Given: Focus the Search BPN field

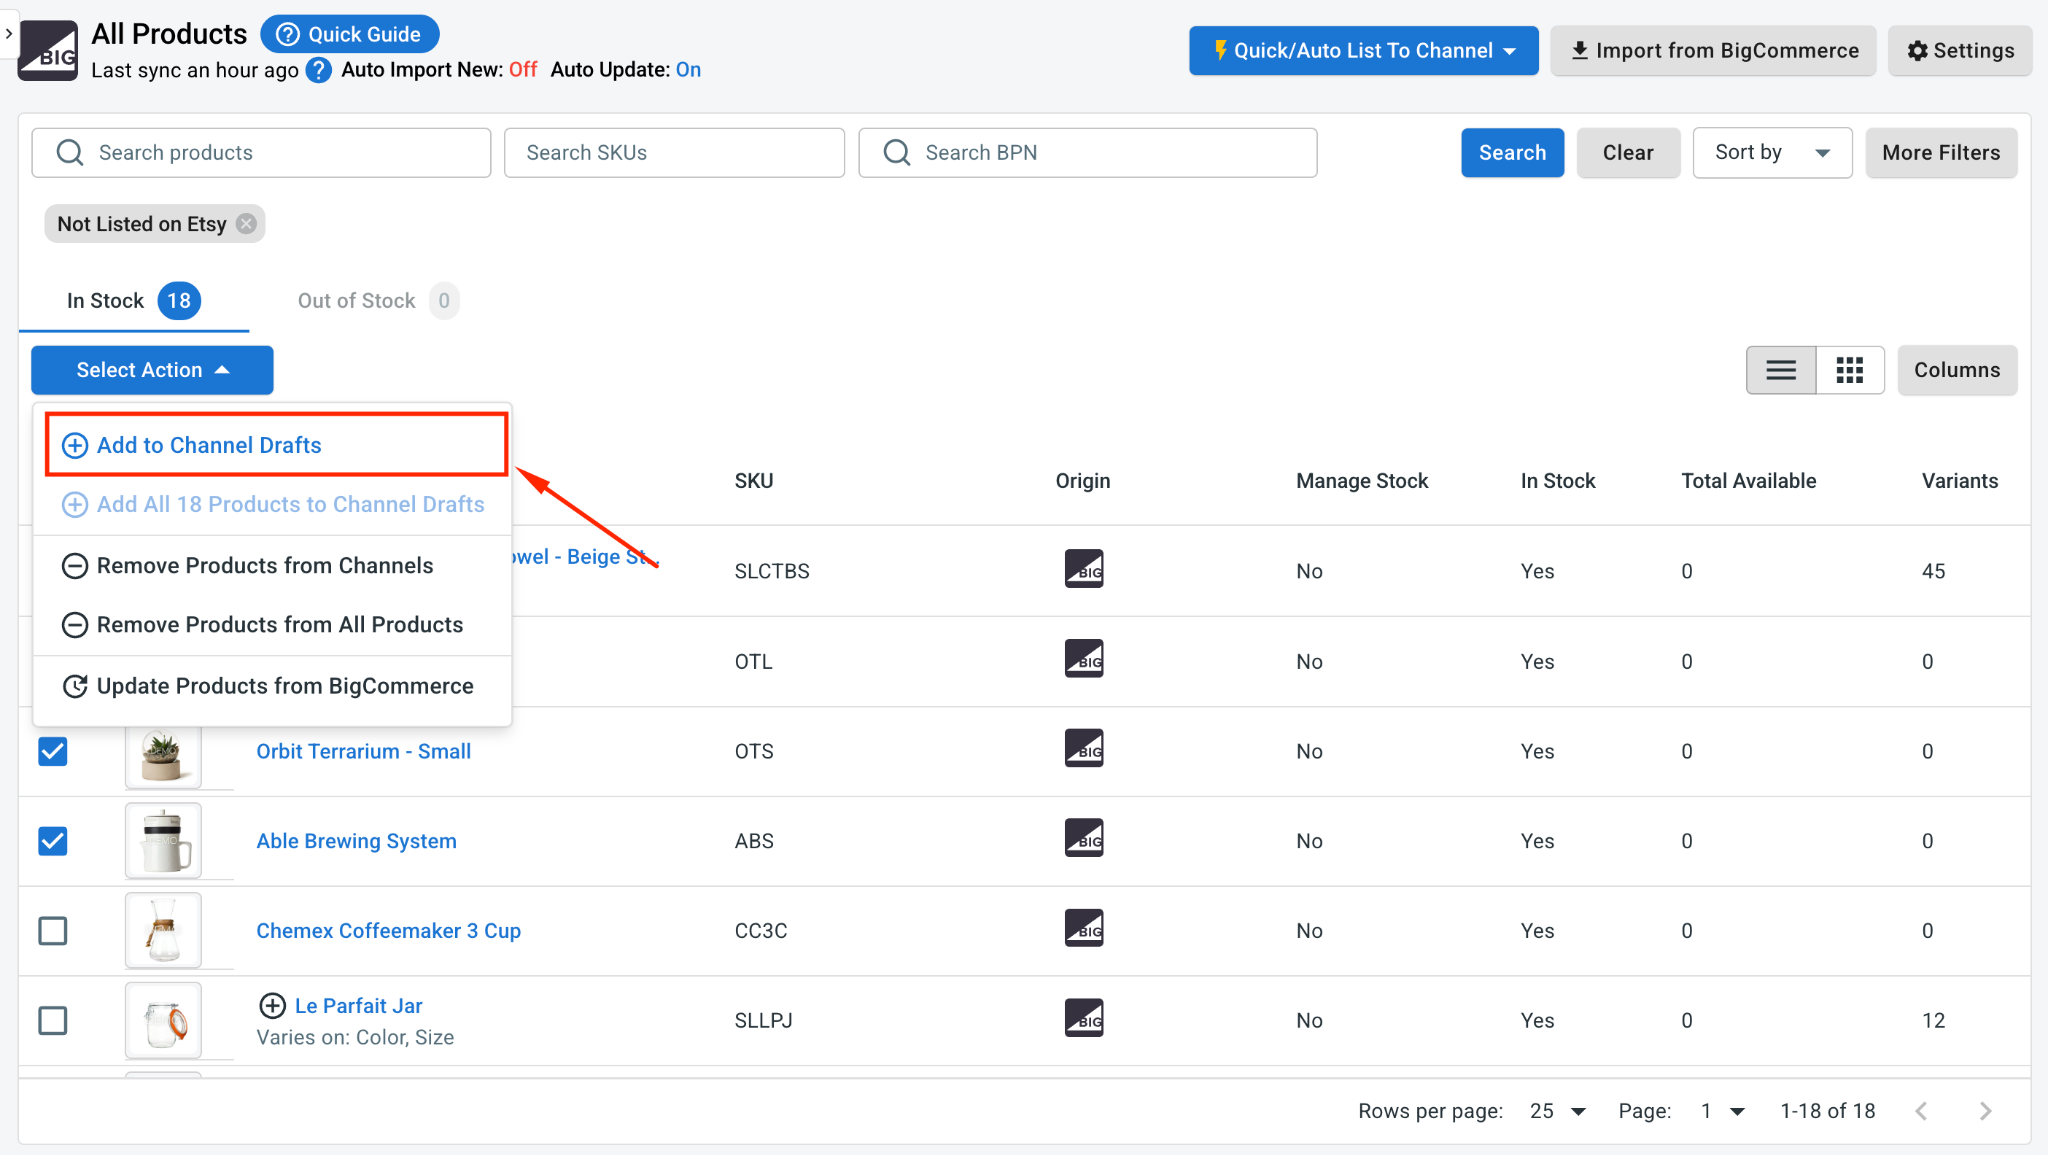Looking at the screenshot, I should pos(1088,152).
